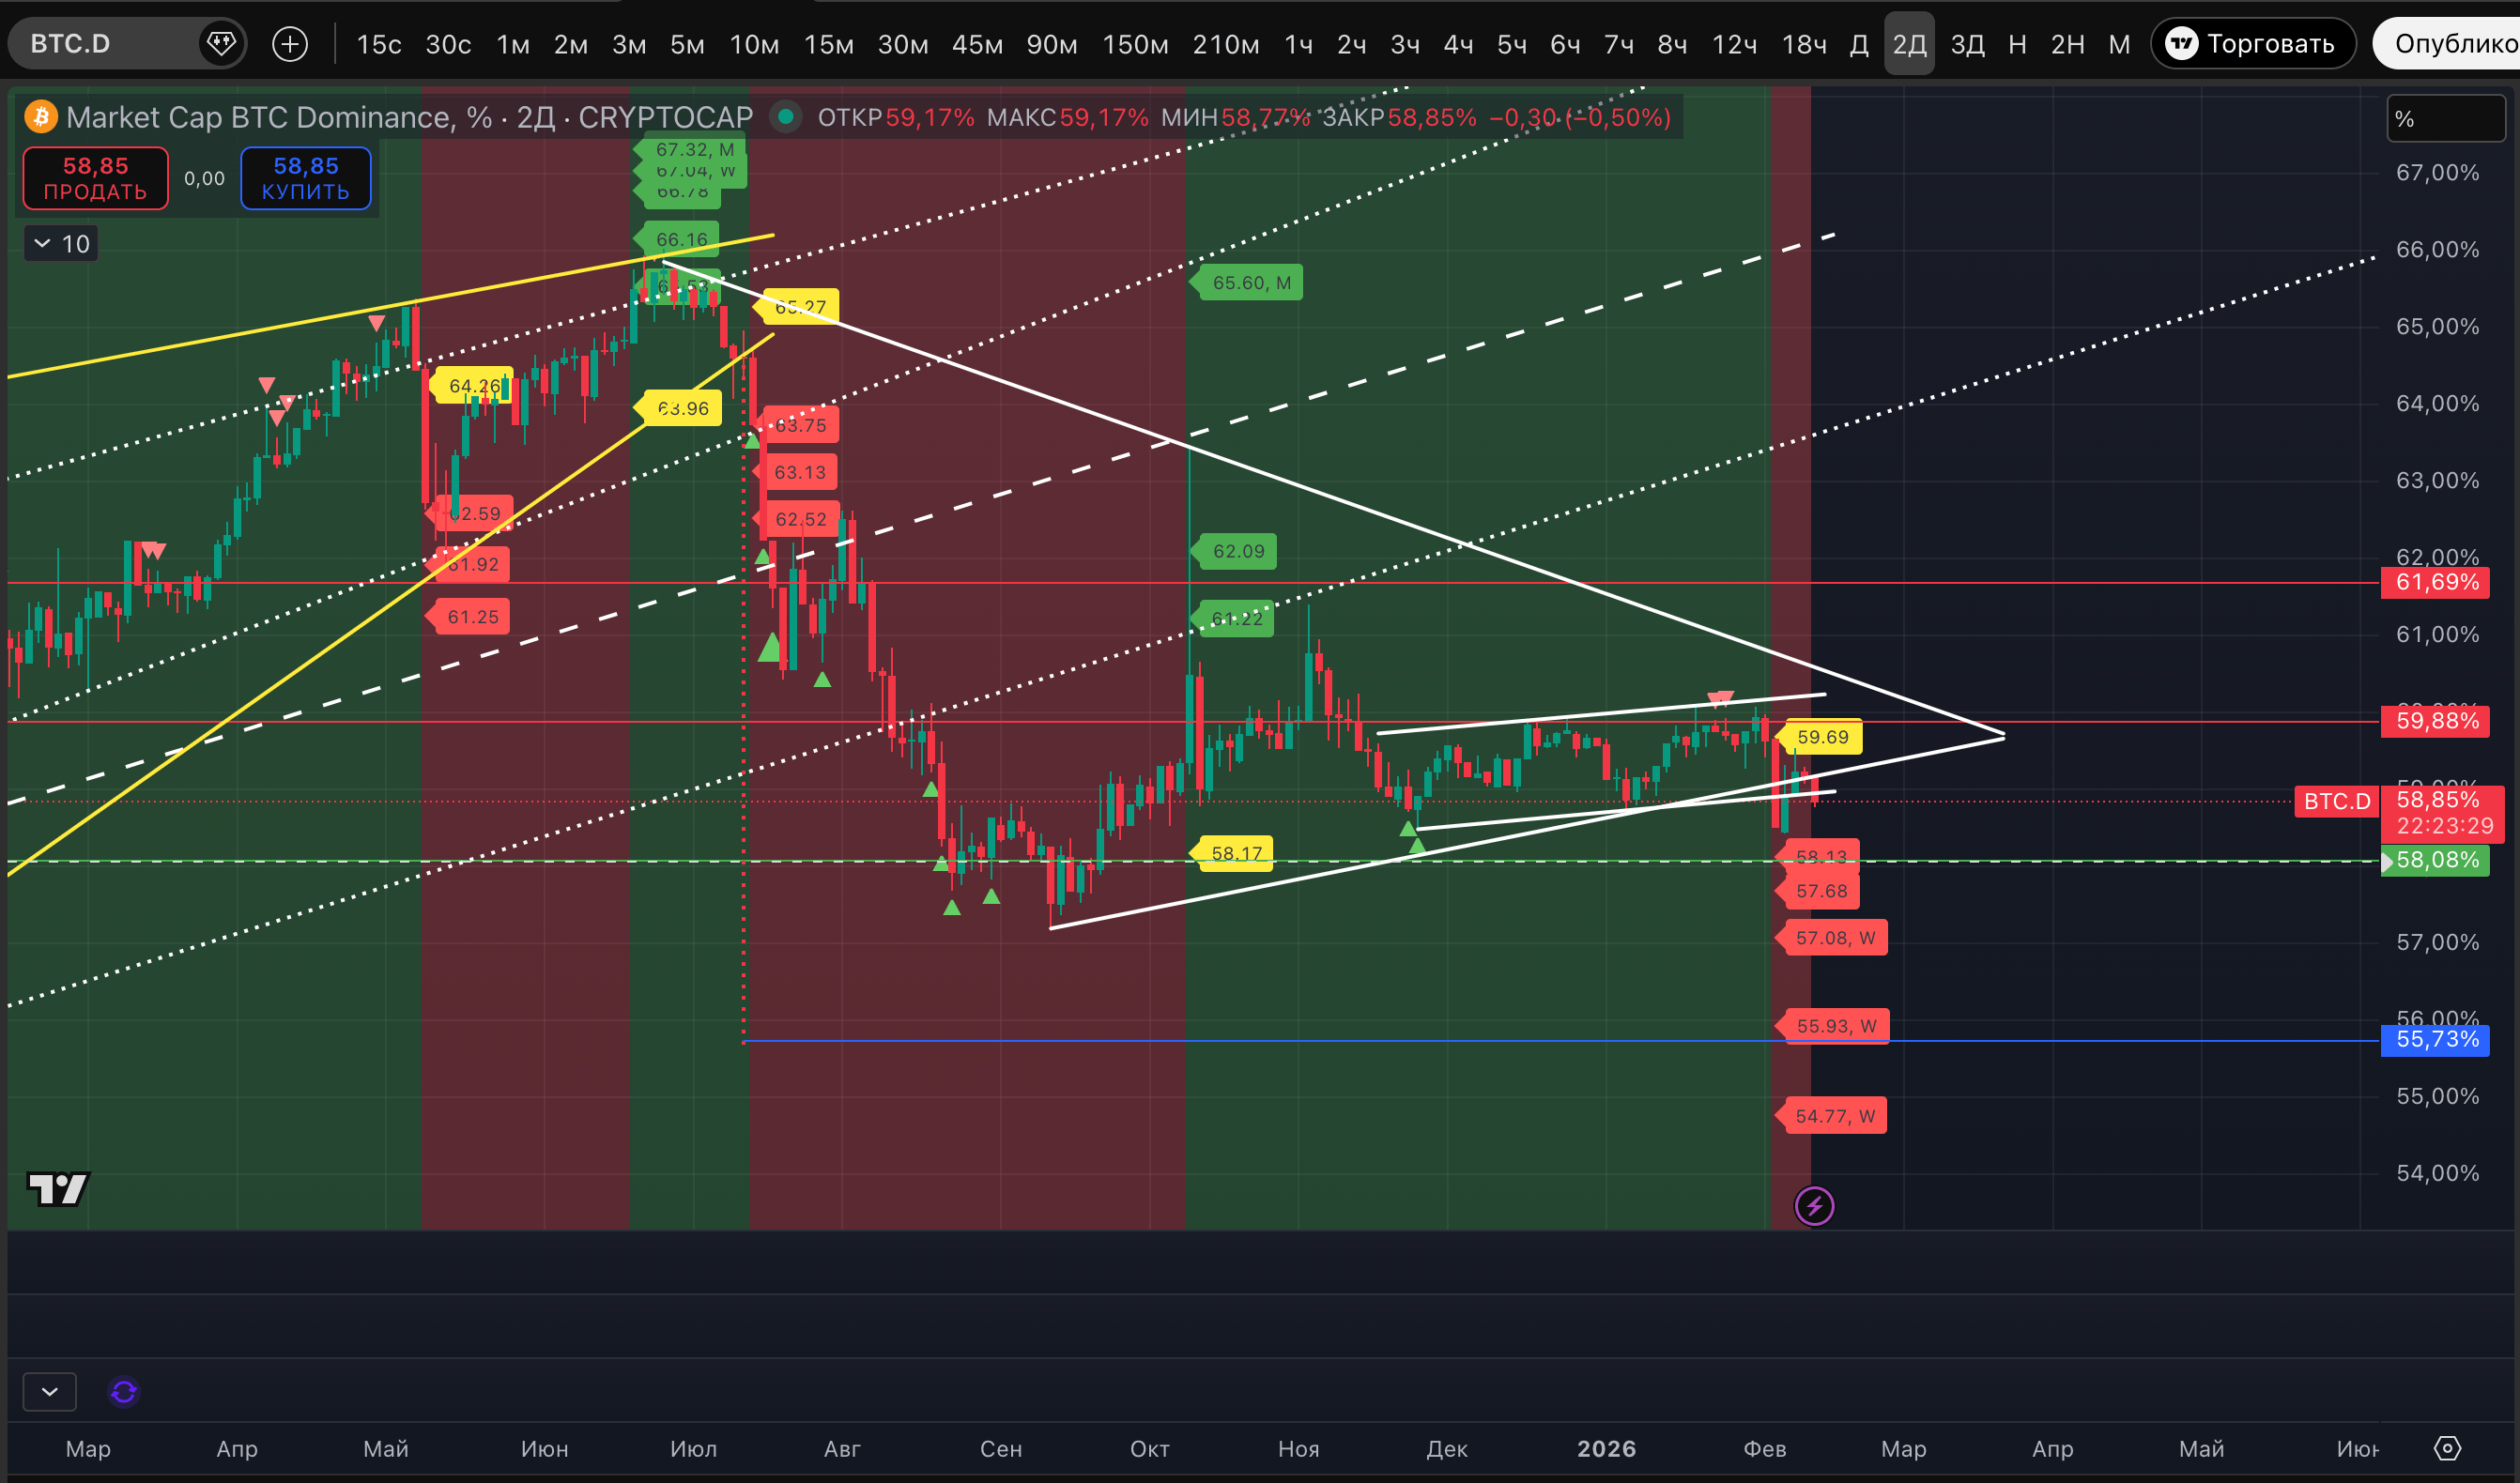Image resolution: width=2520 pixels, height=1483 pixels.
Task: Select the Д daily timeframe
Action: [x=1858, y=44]
